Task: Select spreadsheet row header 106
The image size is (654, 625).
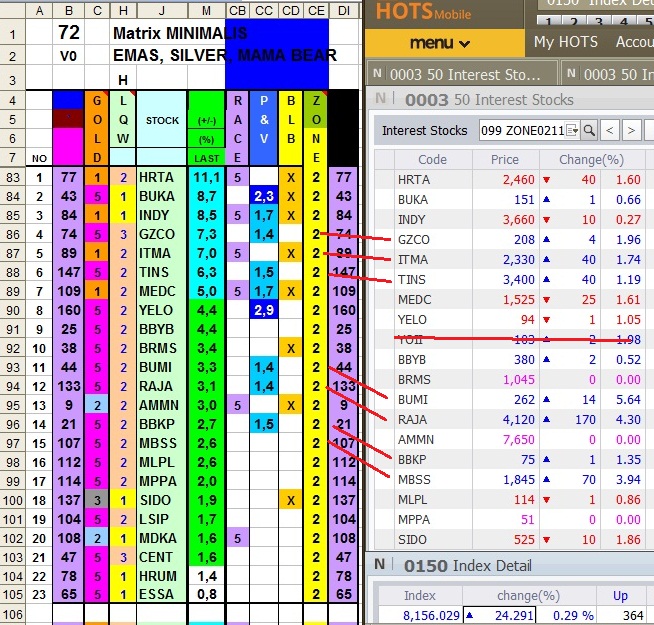Action: pos(13,614)
